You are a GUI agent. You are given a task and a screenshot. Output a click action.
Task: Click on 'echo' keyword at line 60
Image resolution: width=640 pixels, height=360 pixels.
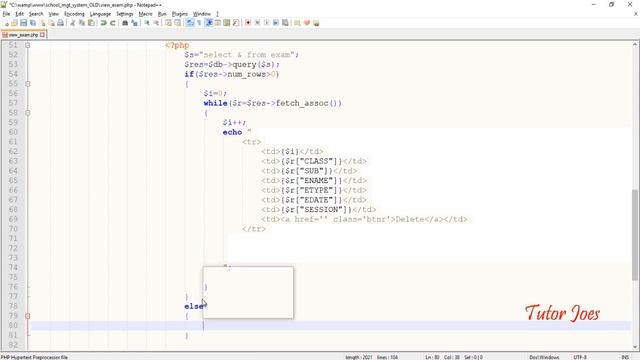(x=232, y=132)
